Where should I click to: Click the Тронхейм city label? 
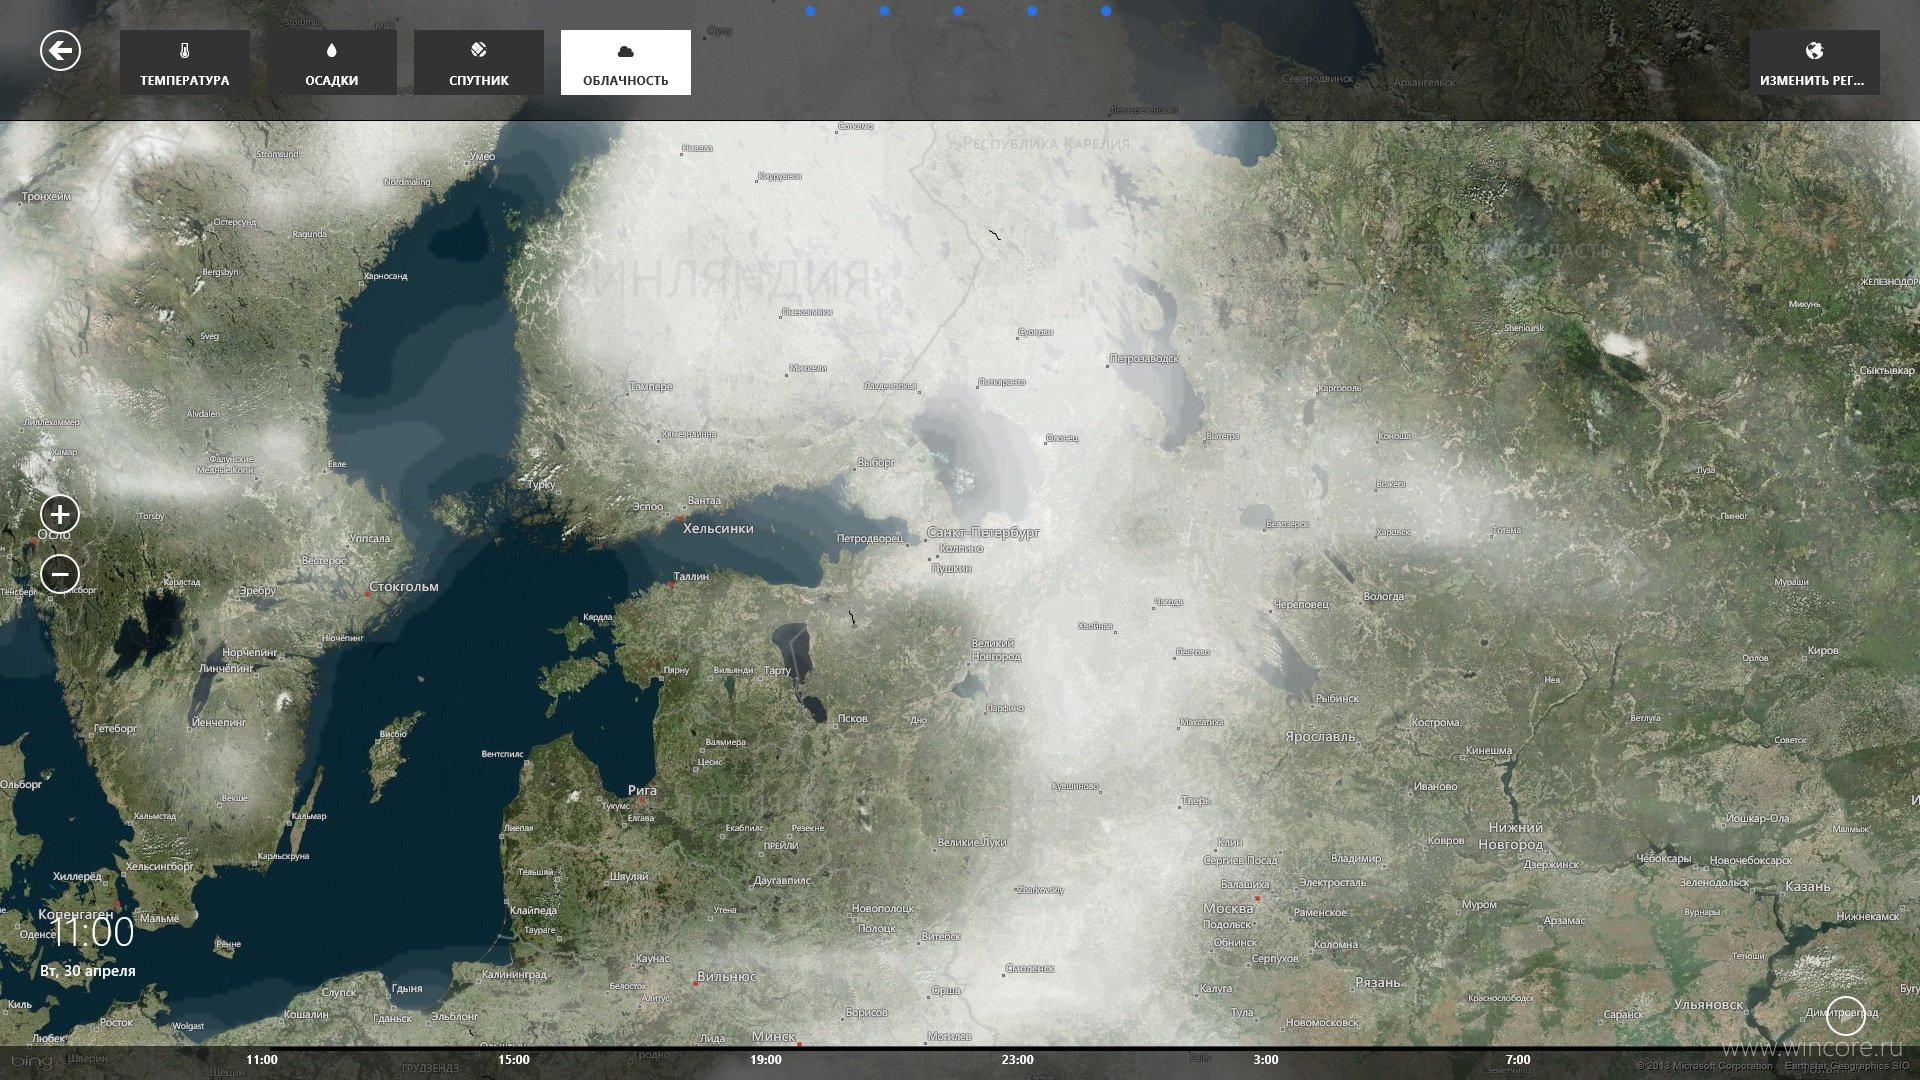pos(46,197)
